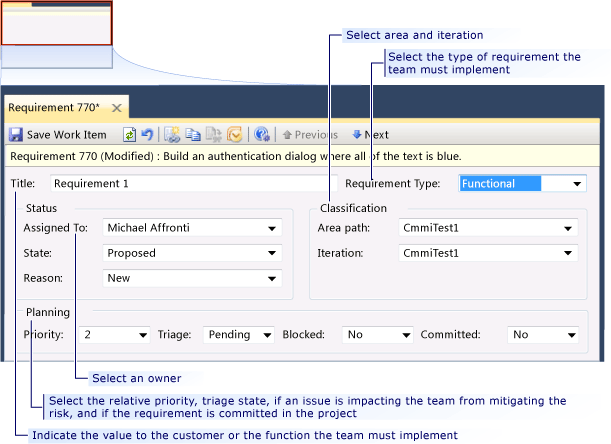Click the Copy work item icon
611x444 pixels.
coord(192,135)
